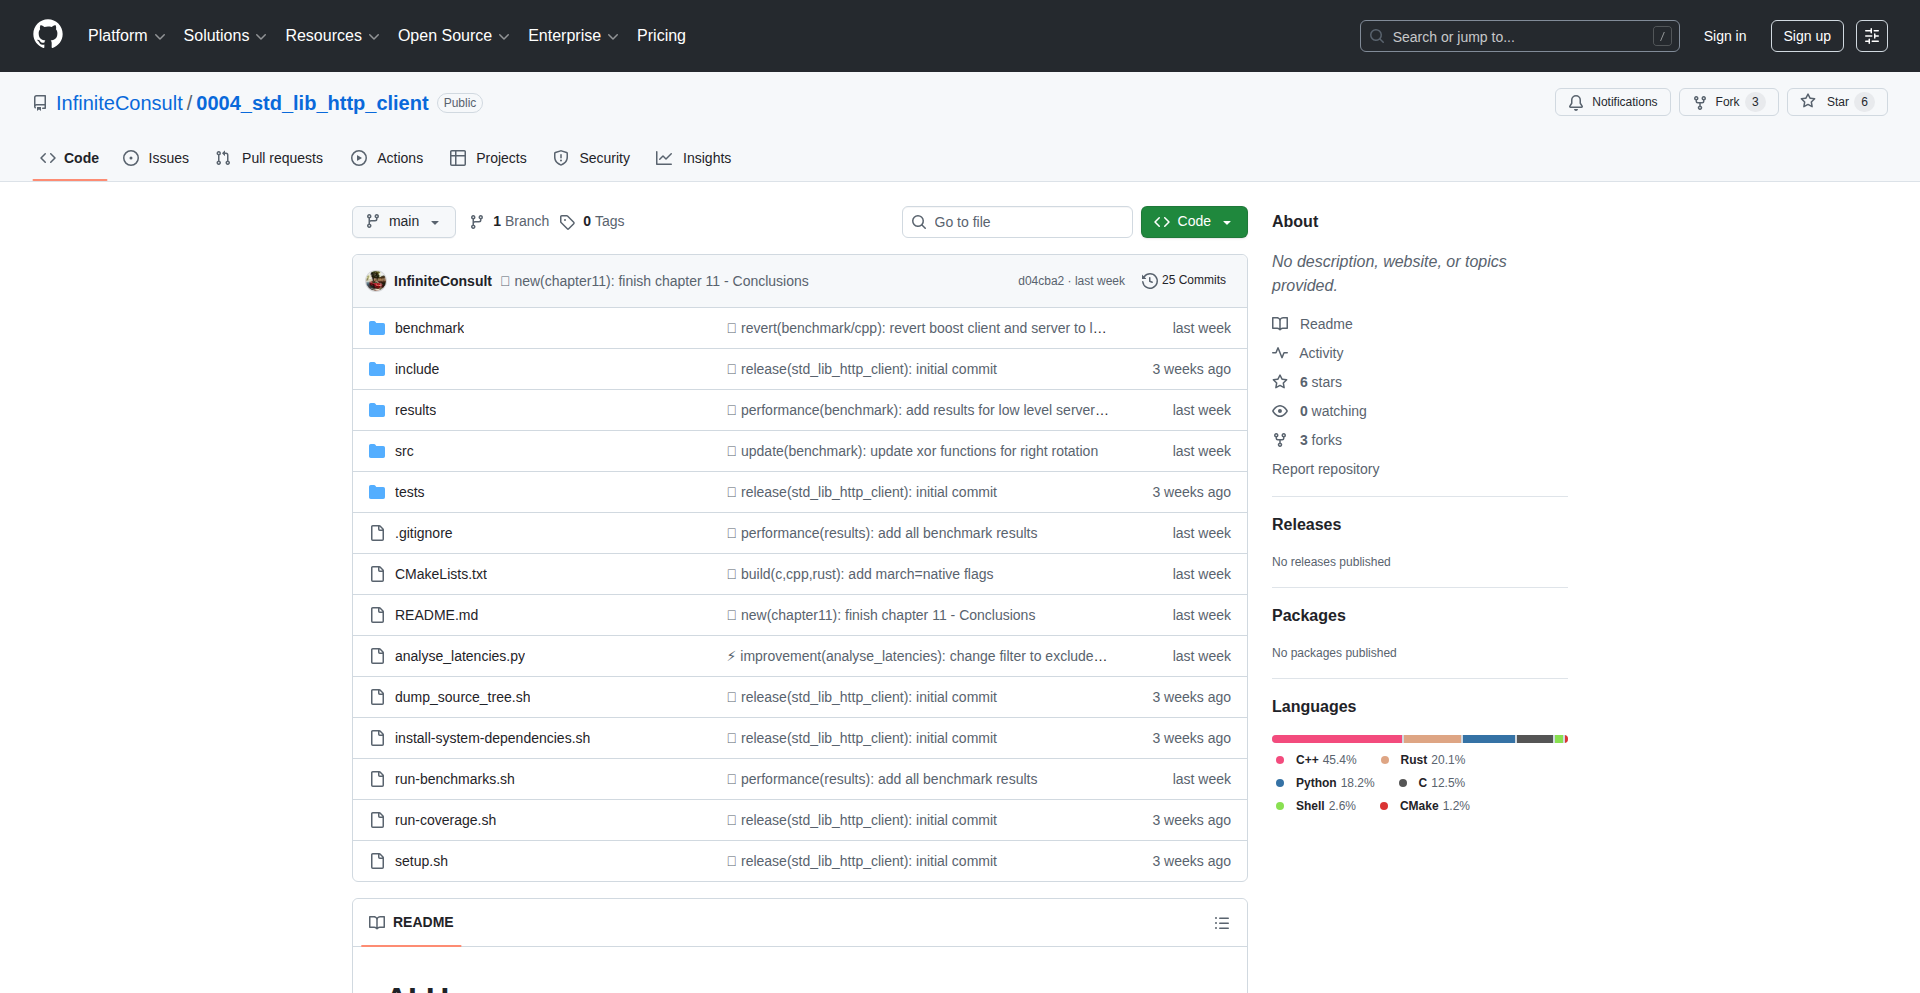Click the GitHub logo icon

48,35
